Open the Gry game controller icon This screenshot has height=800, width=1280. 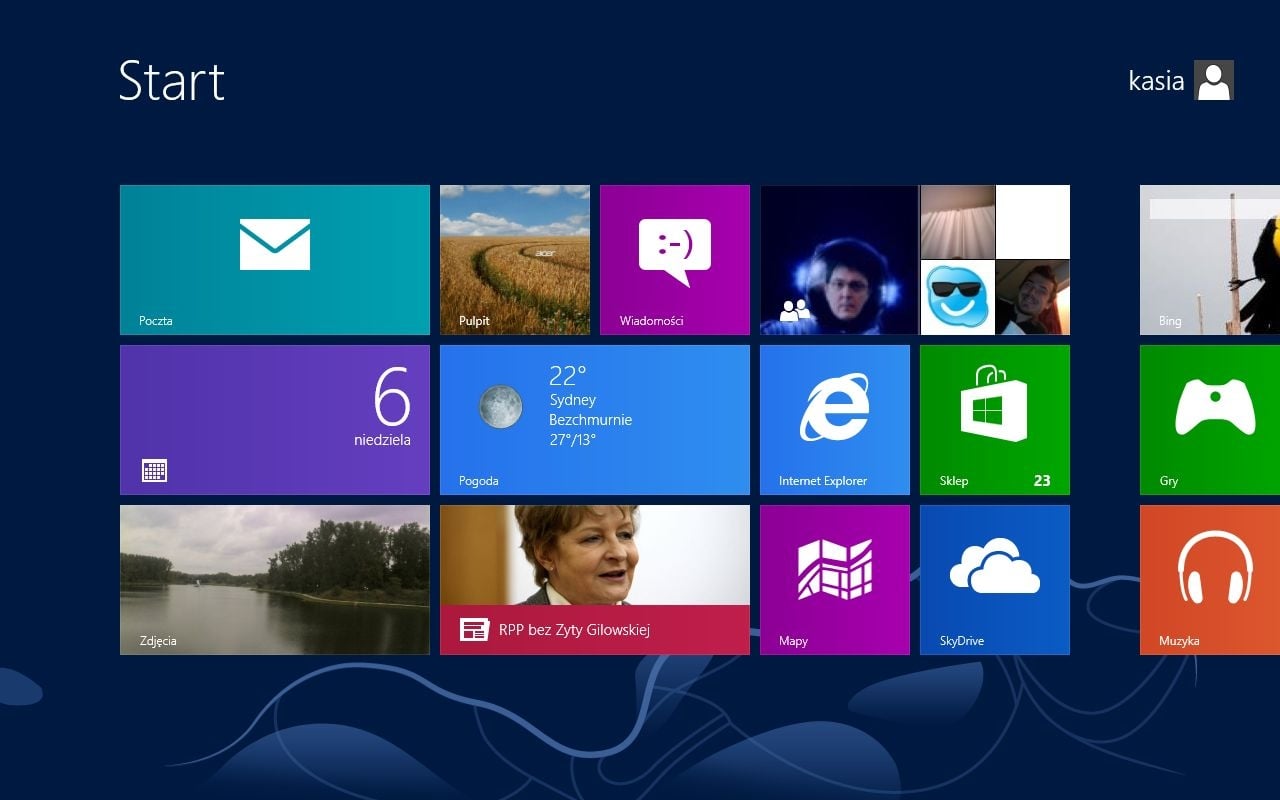coord(1215,406)
